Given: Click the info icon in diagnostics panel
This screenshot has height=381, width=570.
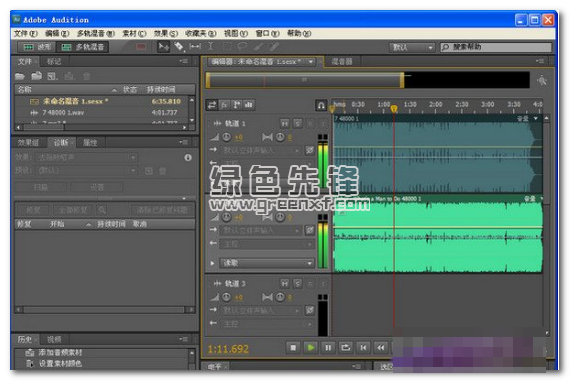Looking at the screenshot, I should pyautogui.click(x=188, y=157).
